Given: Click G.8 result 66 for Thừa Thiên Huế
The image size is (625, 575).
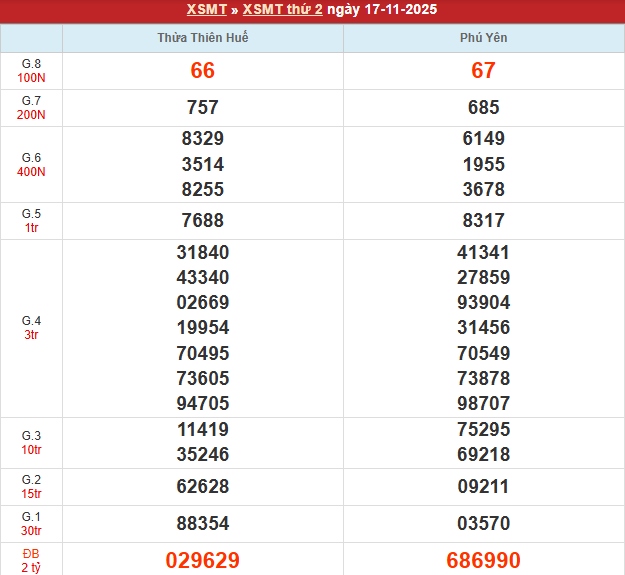Looking at the screenshot, I should click(x=202, y=71).
